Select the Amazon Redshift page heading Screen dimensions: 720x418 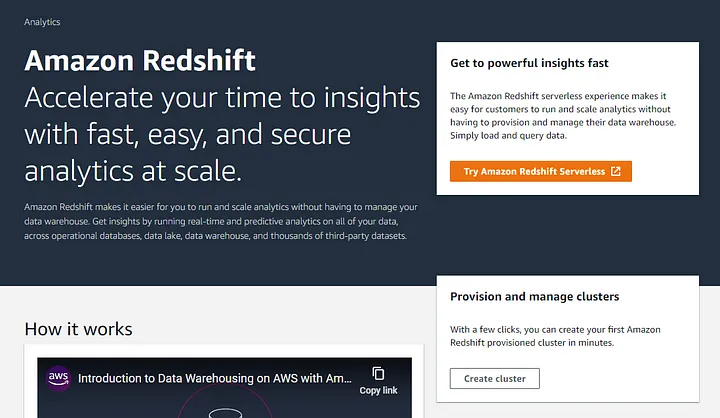pyautogui.click(x=140, y=61)
